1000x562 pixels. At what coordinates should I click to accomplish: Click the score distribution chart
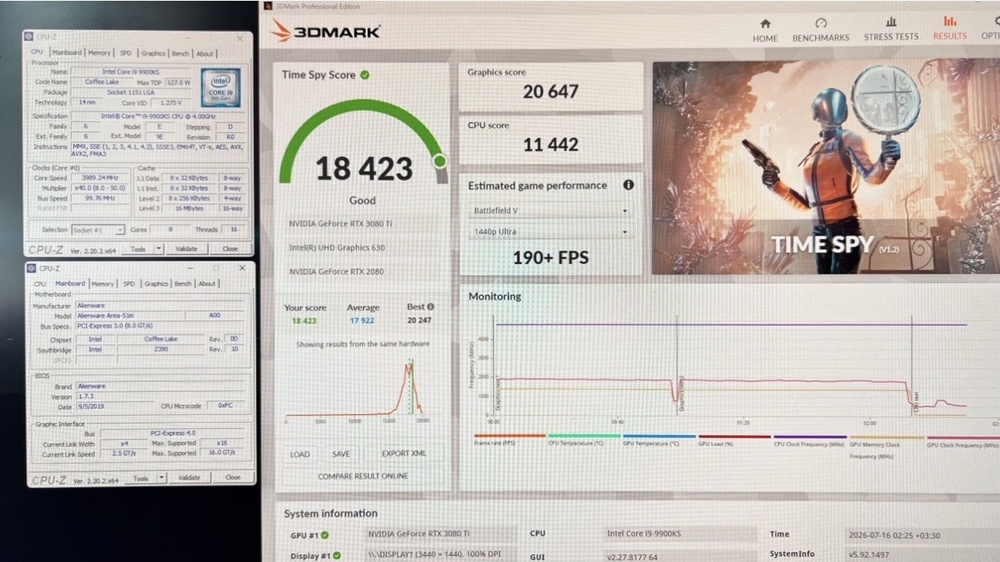355,390
